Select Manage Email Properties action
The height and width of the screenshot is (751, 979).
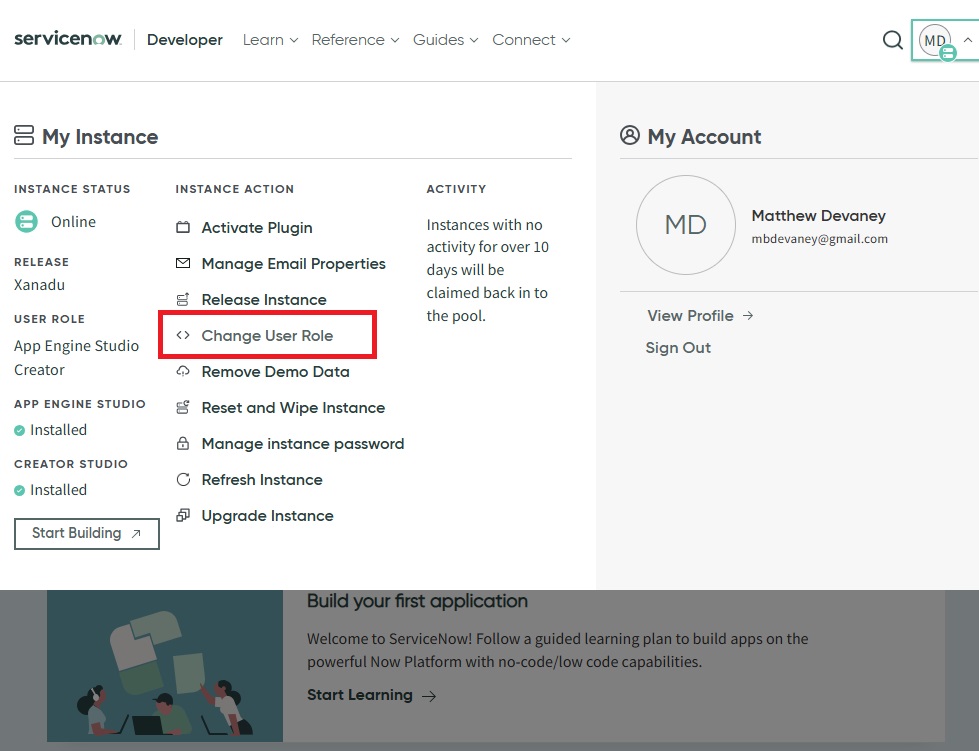point(293,263)
